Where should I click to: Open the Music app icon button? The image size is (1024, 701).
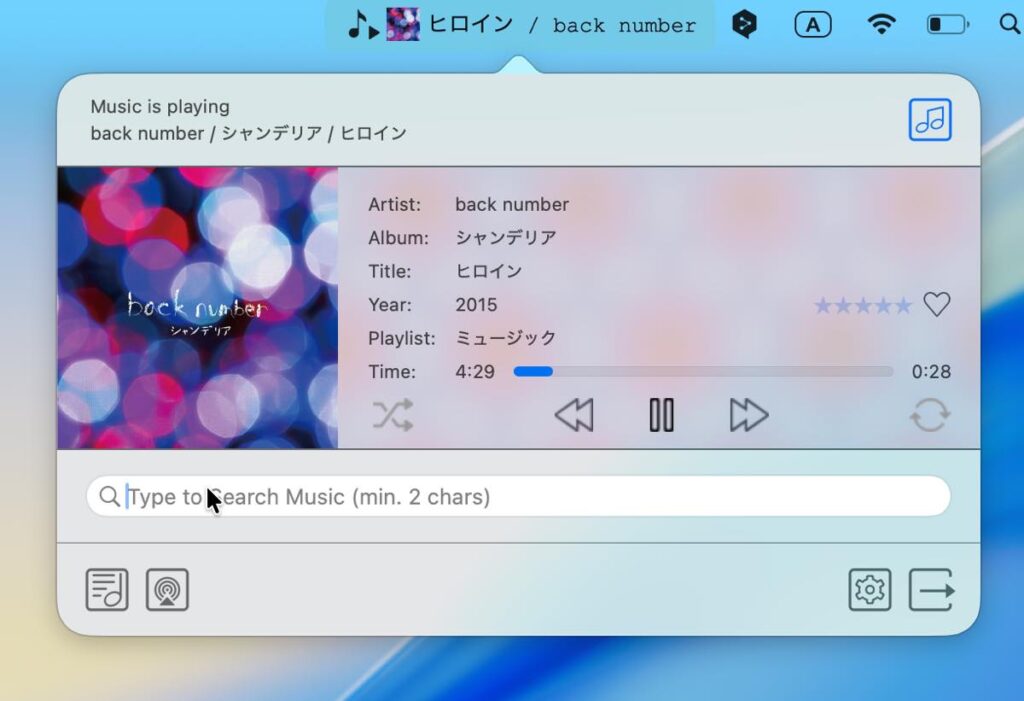pos(929,120)
